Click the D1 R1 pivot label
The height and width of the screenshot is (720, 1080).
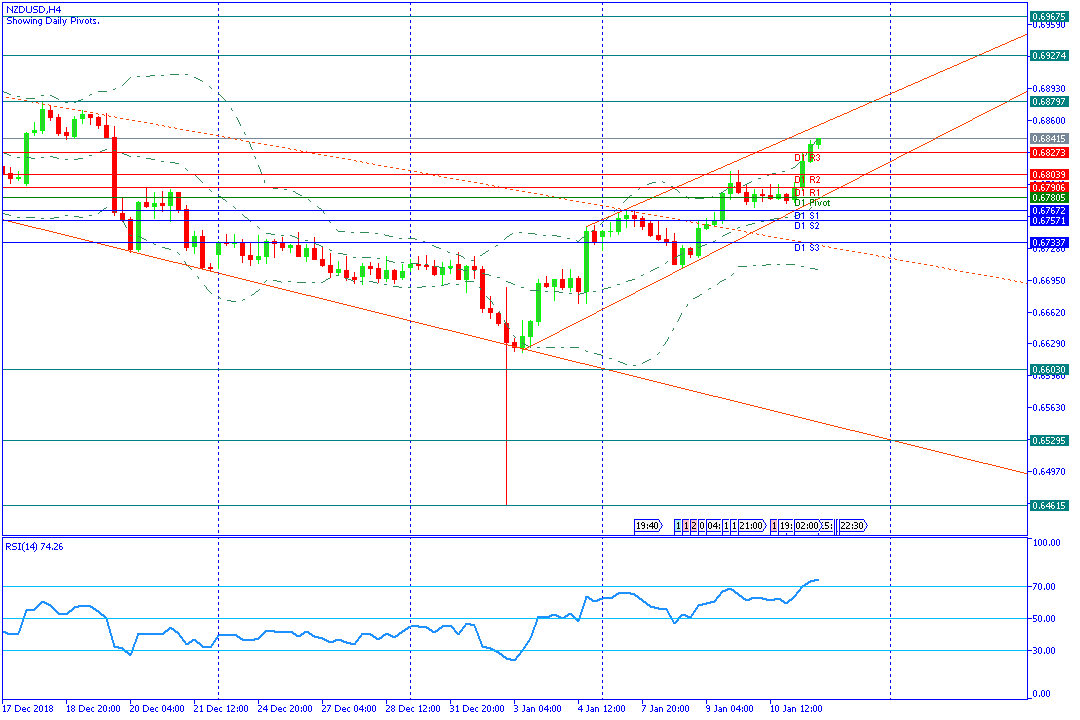(x=807, y=192)
